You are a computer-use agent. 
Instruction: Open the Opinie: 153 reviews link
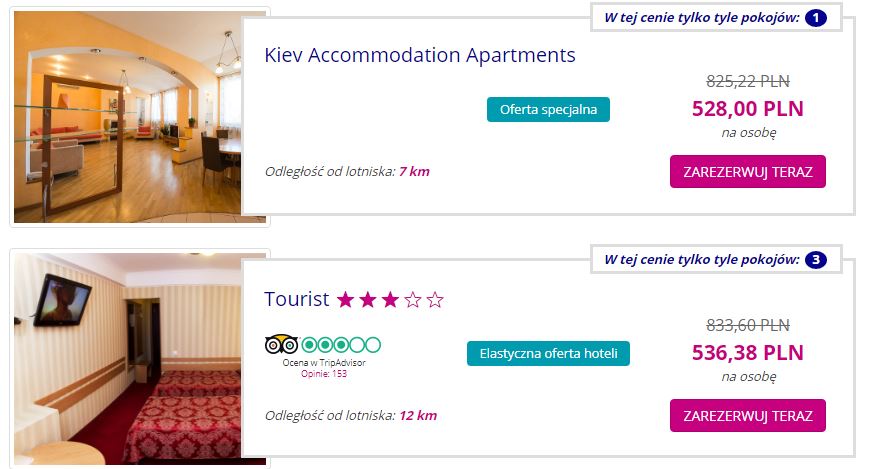click(324, 374)
